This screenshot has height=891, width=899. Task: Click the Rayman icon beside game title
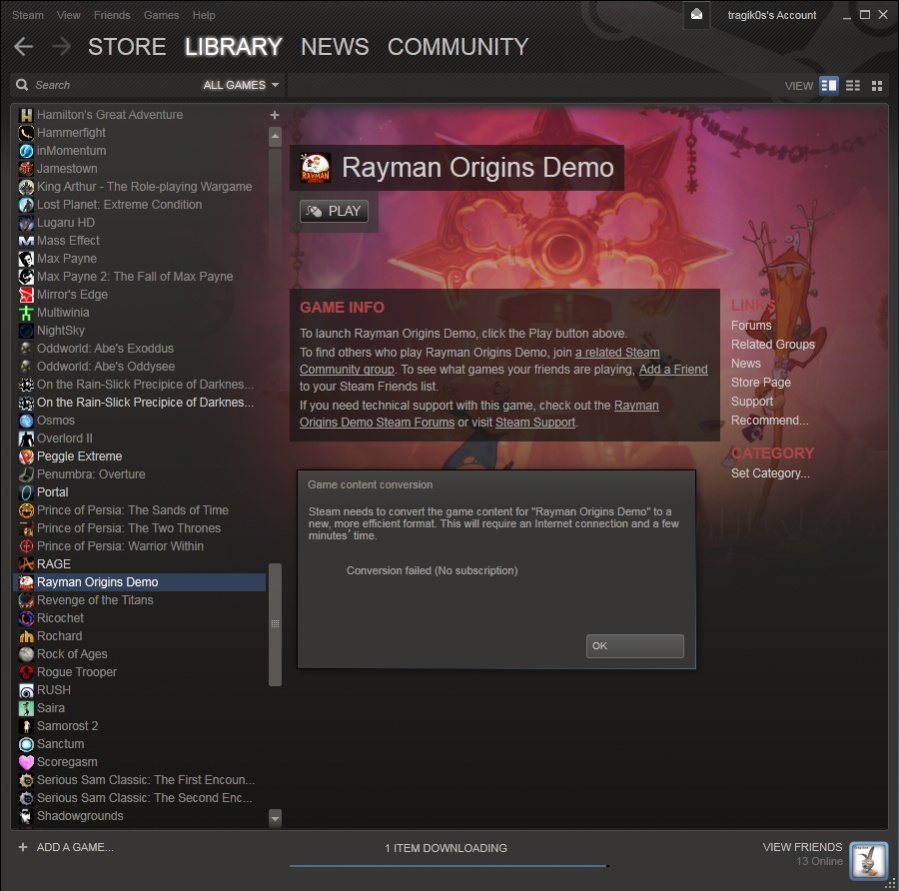(315, 168)
